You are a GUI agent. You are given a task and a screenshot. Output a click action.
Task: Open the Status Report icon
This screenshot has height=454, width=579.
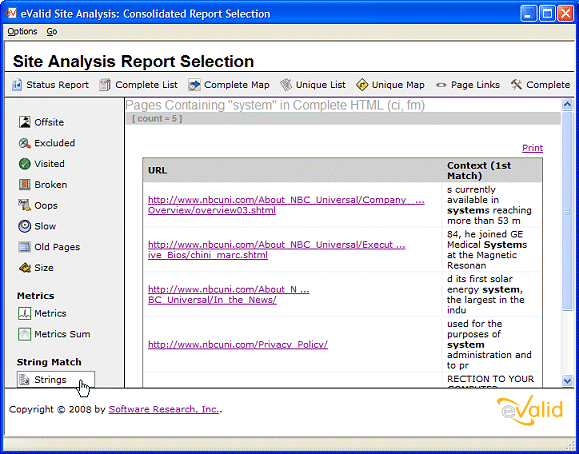pyautogui.click(x=17, y=85)
